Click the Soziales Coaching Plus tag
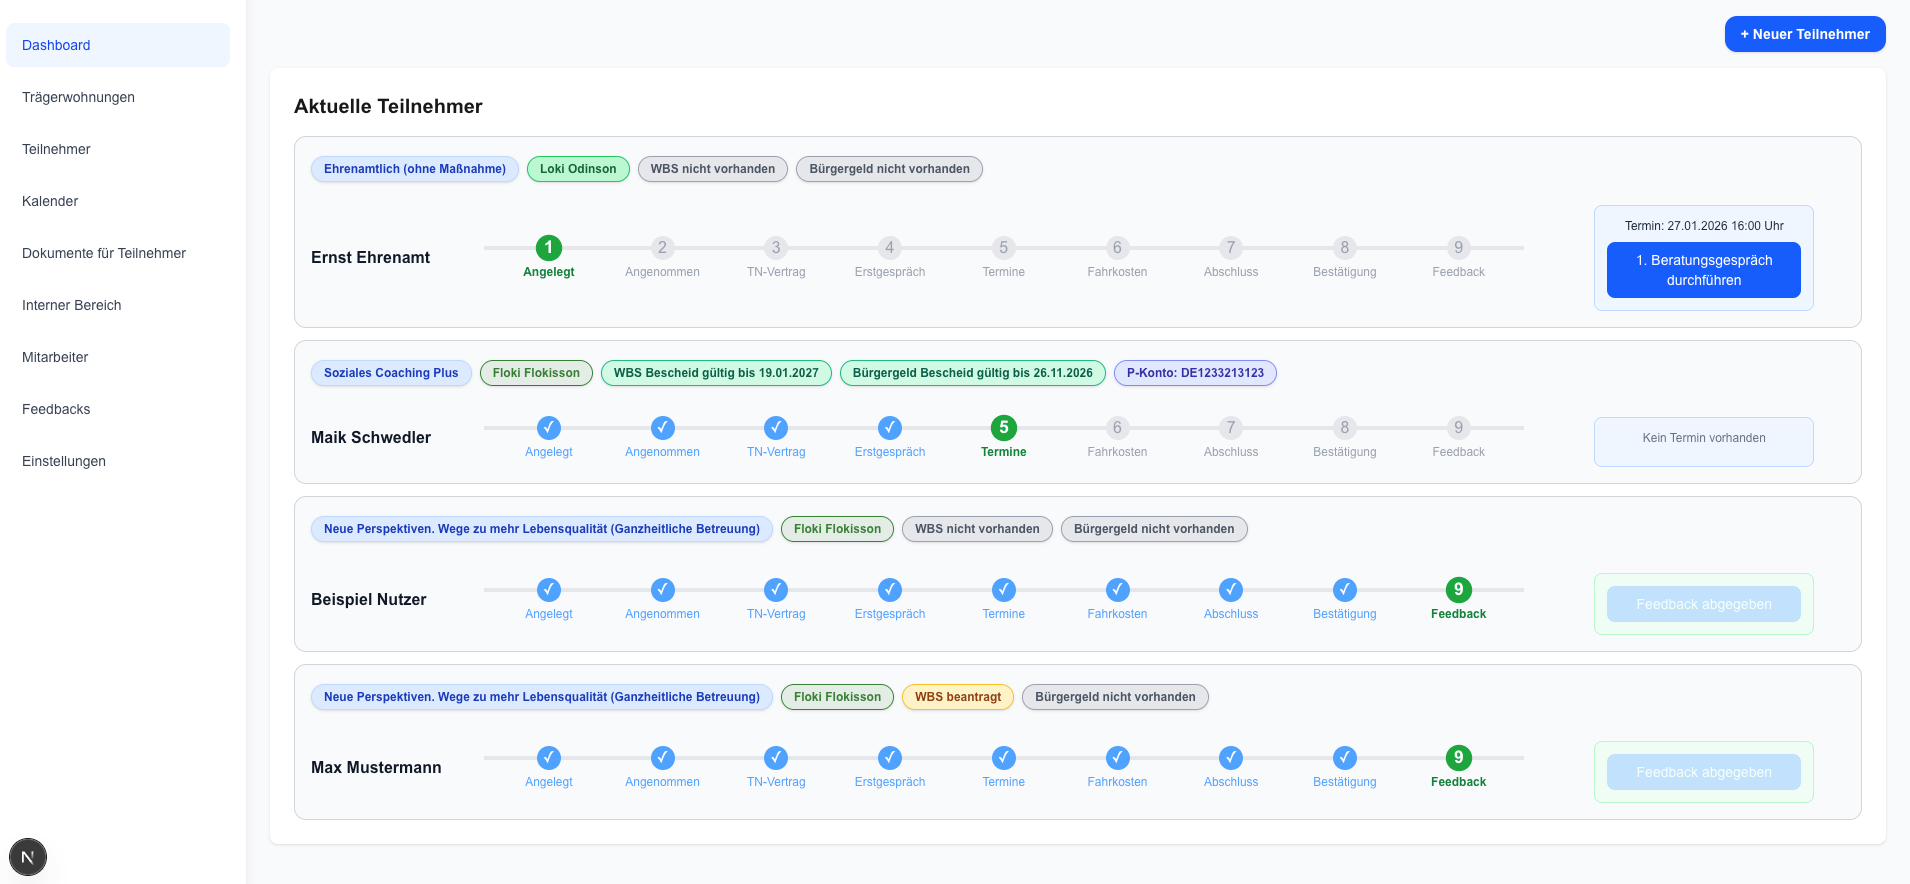The height and width of the screenshot is (884, 1910). [x=391, y=373]
